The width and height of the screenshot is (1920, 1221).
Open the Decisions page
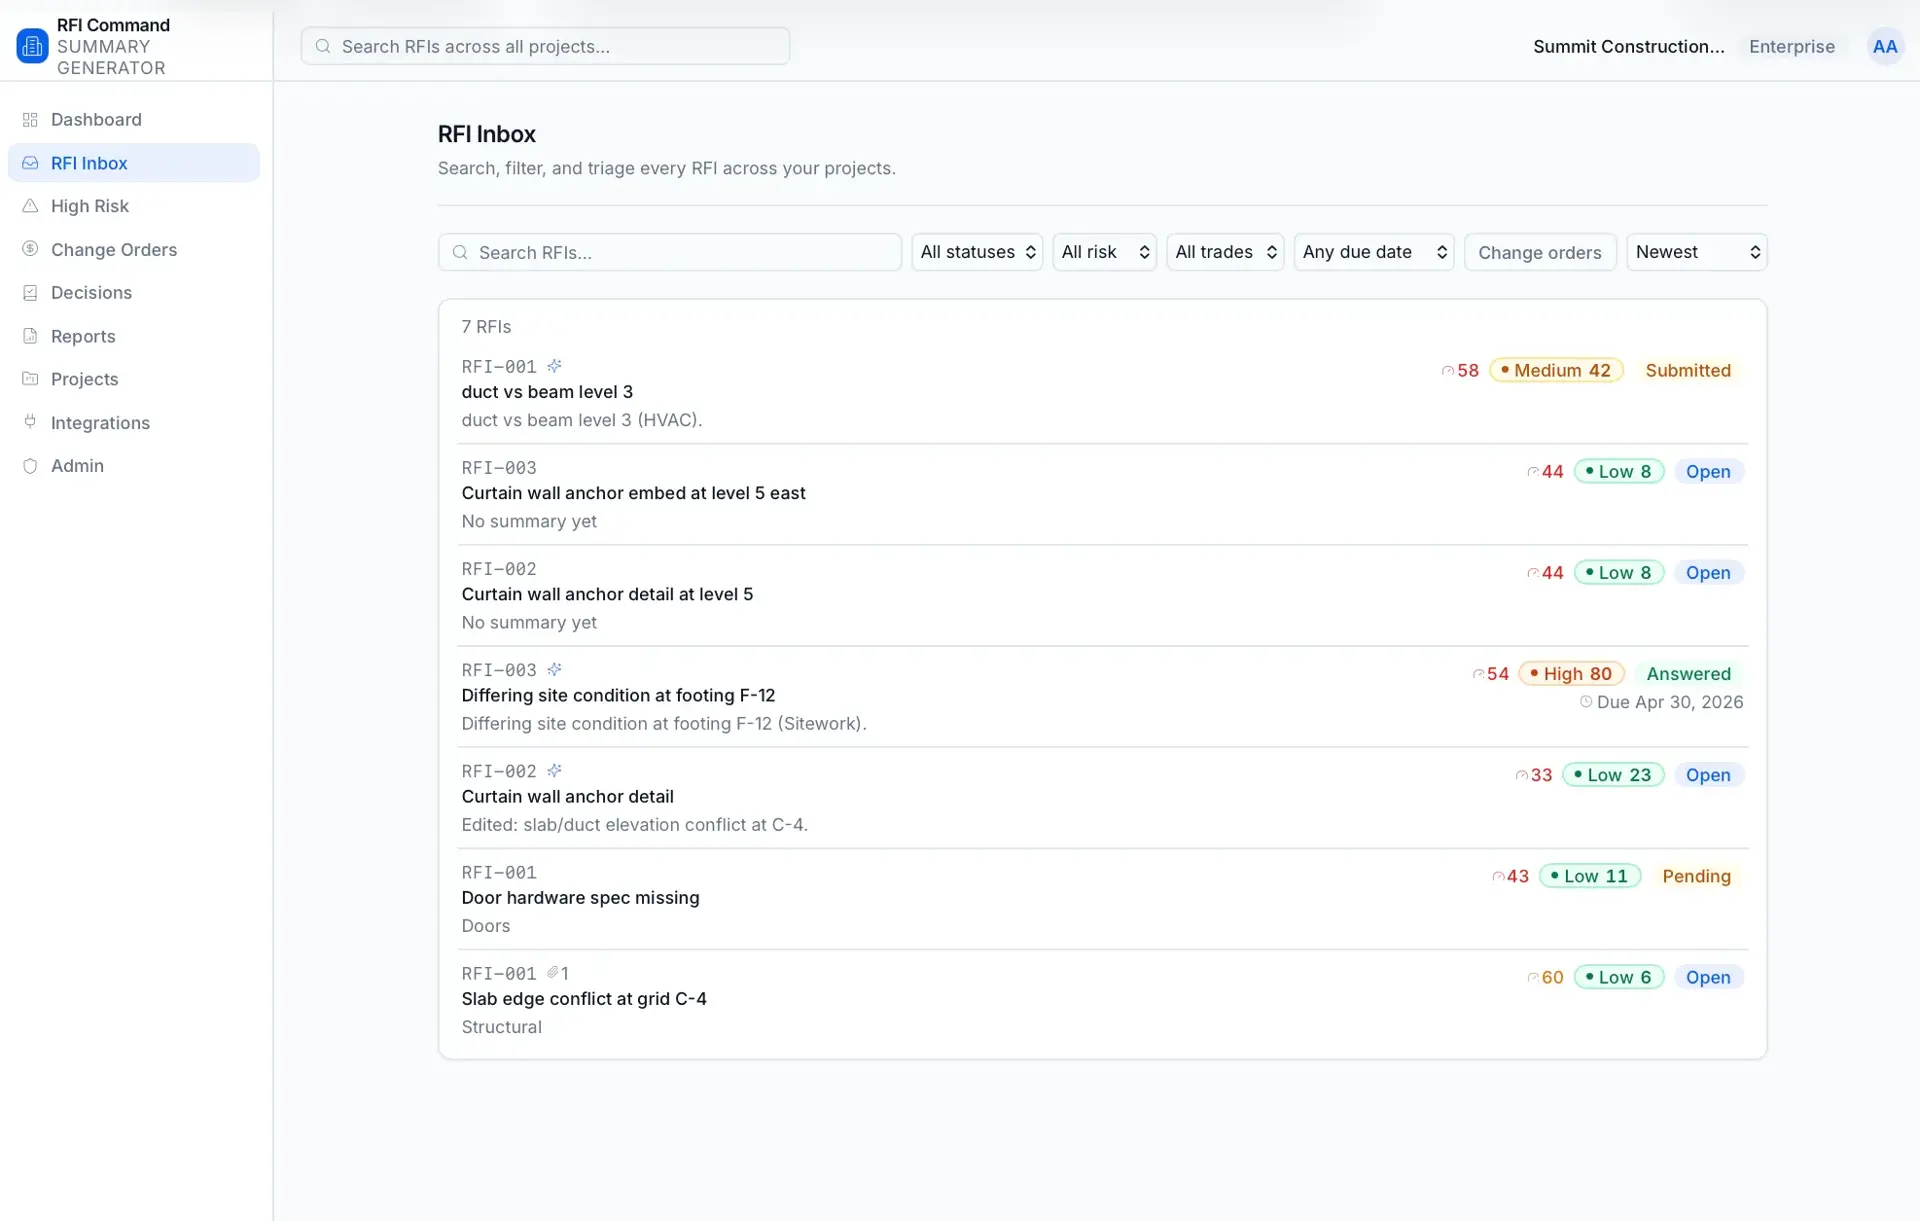[133, 293]
